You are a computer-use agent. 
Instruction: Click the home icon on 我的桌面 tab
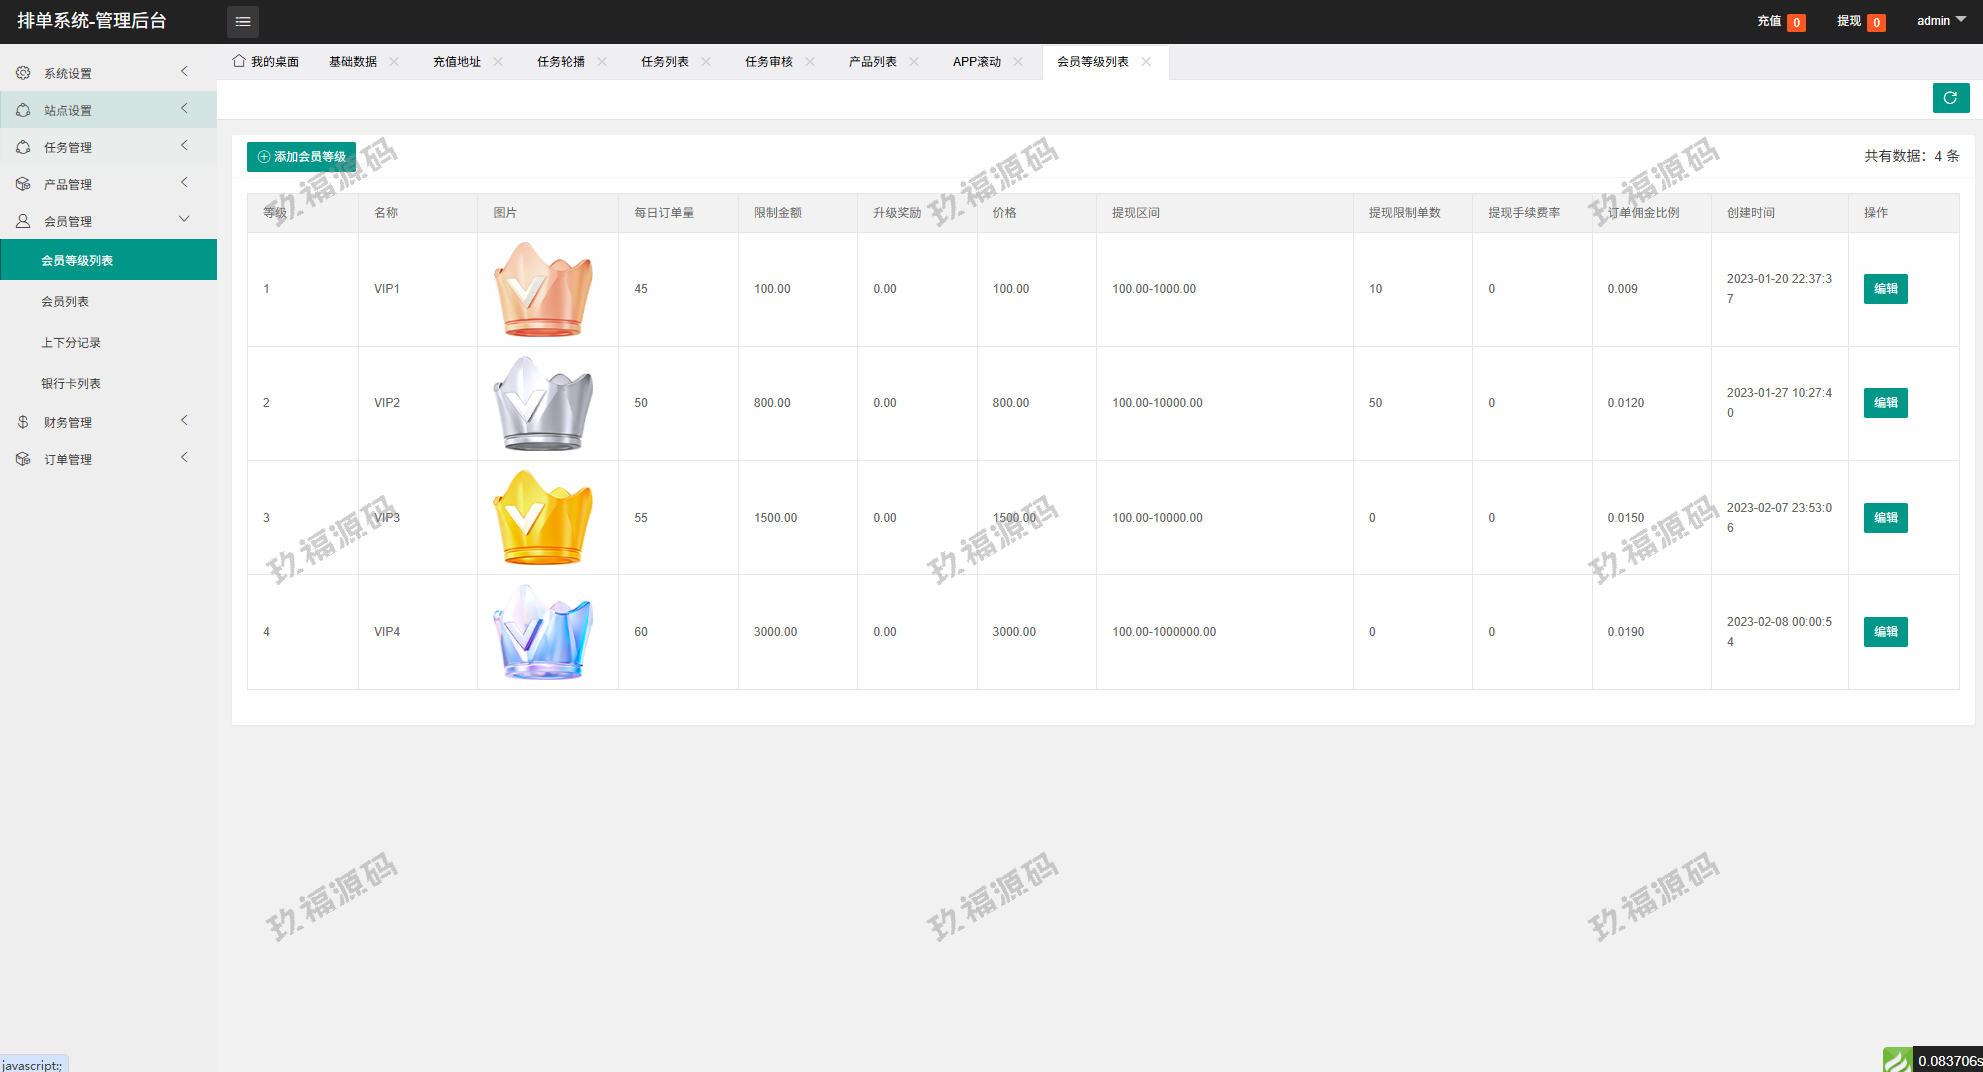(x=239, y=61)
